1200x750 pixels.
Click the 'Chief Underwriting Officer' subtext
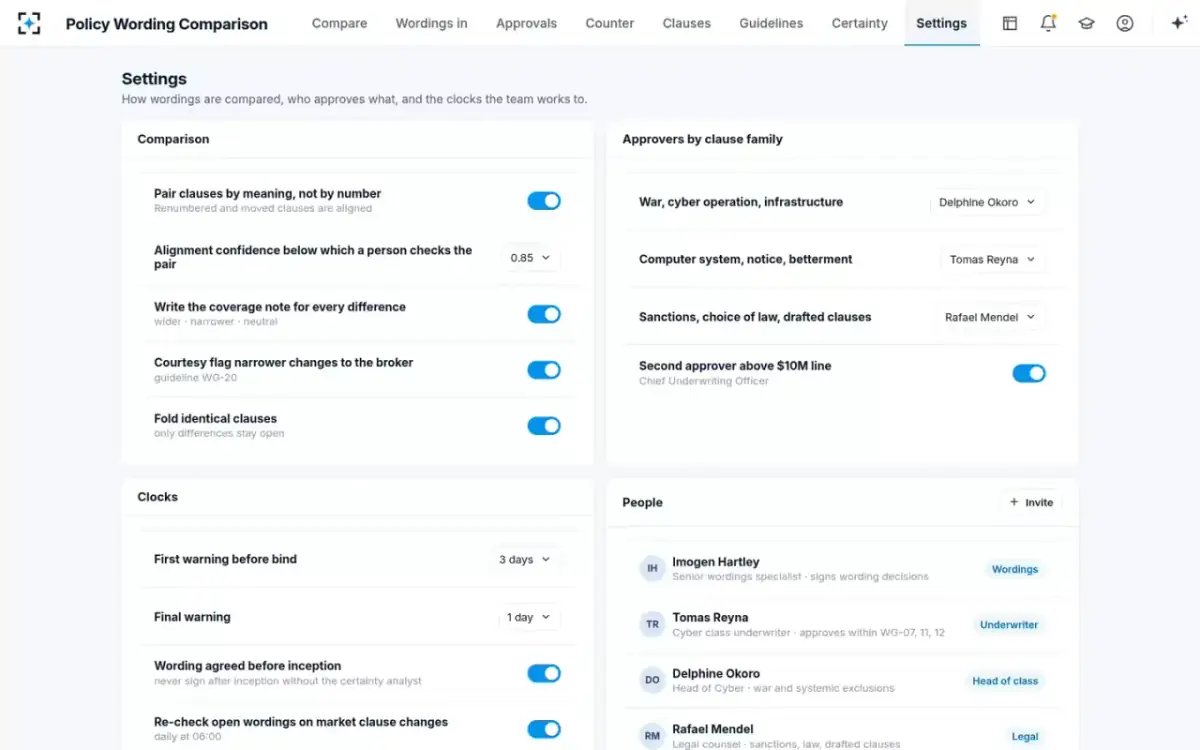(704, 381)
